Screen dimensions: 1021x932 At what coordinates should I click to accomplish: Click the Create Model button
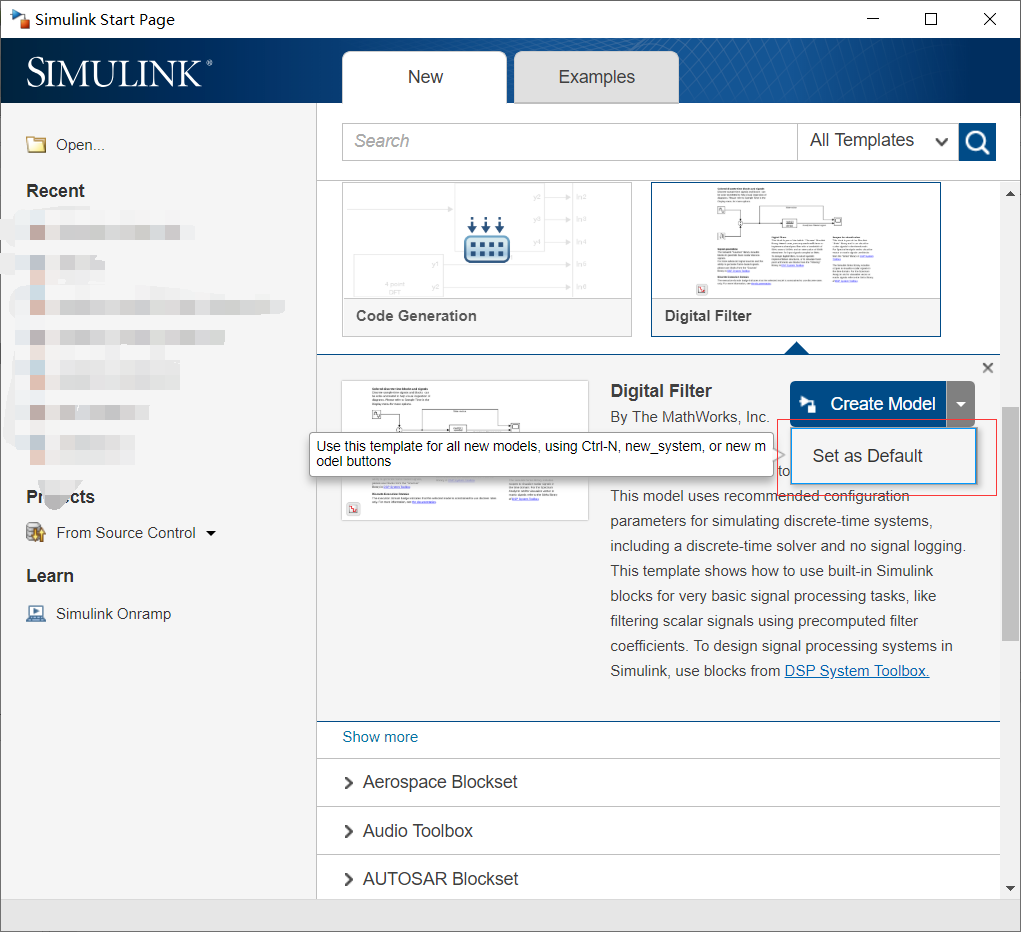point(877,403)
